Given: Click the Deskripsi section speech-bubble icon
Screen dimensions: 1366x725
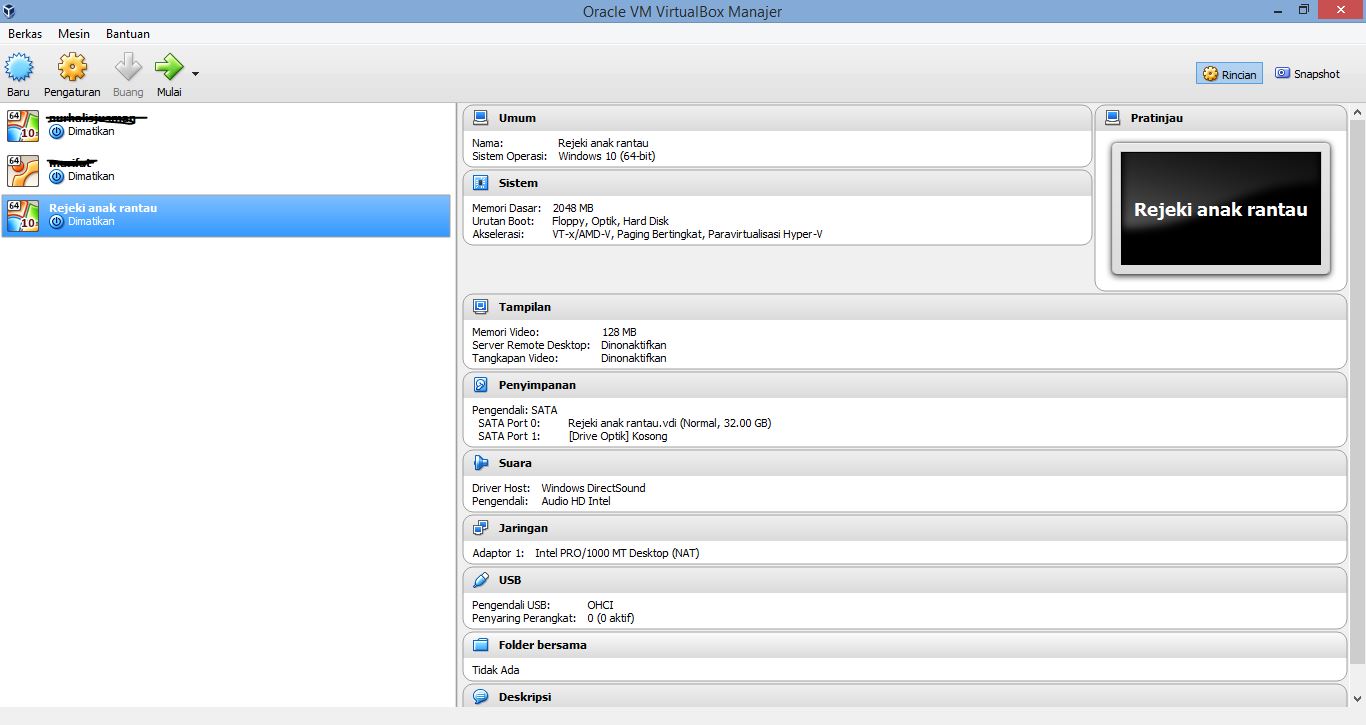Looking at the screenshot, I should pos(481,697).
